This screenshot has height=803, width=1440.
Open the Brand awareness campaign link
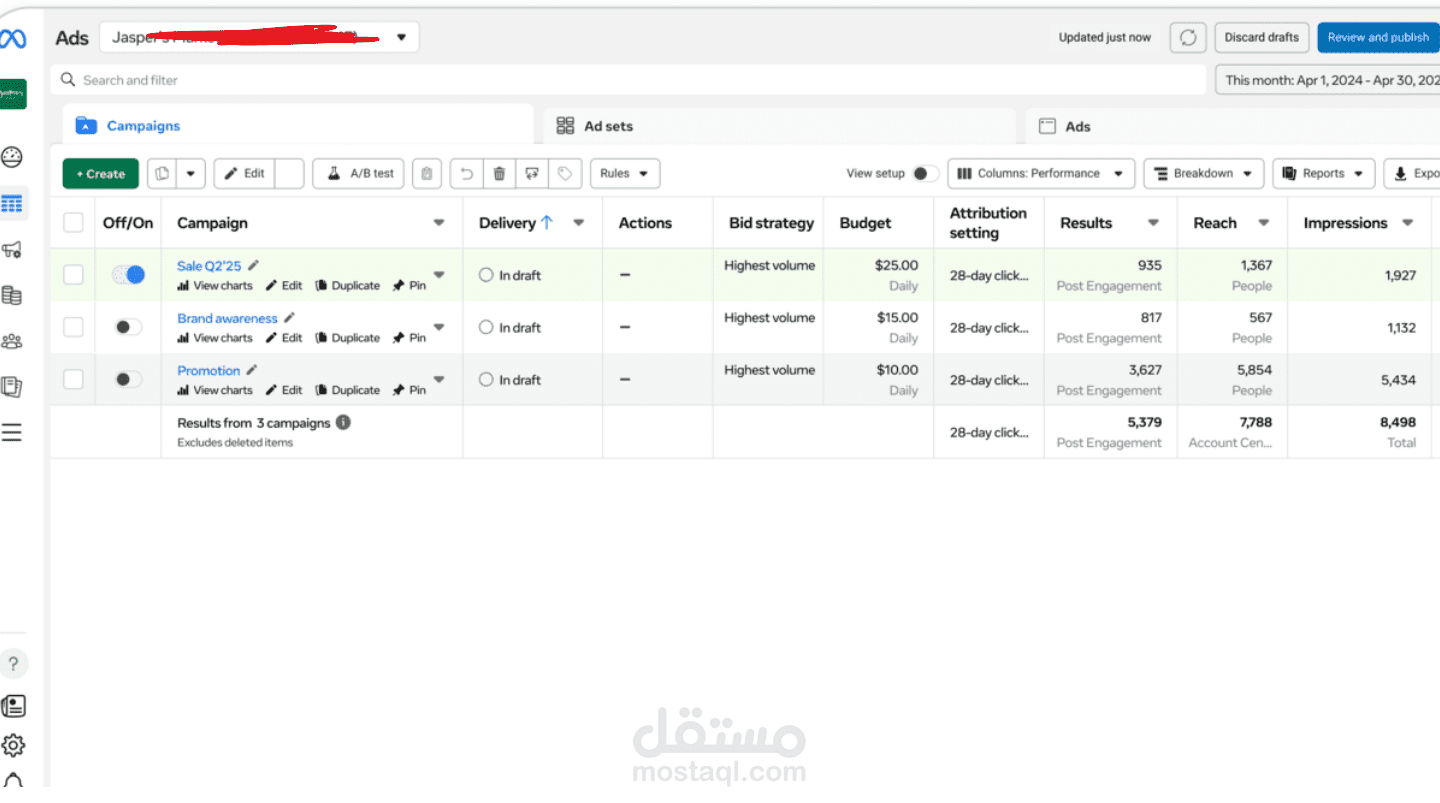pos(227,318)
